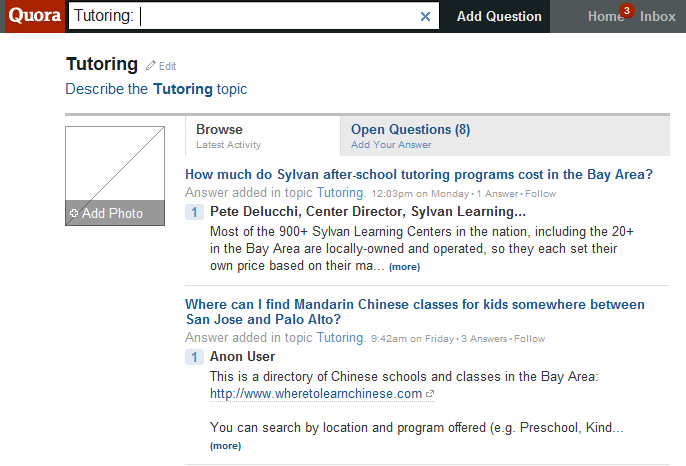Click Describe the Tutoring topic link

tap(156, 89)
